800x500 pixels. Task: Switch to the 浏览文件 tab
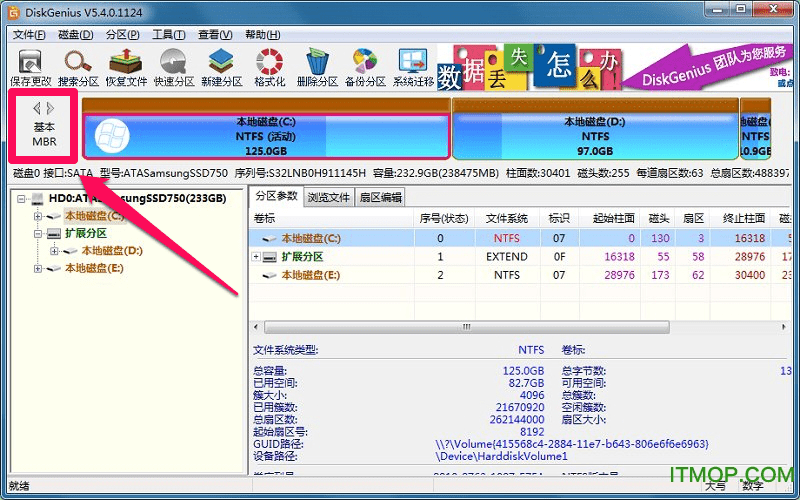pos(329,197)
